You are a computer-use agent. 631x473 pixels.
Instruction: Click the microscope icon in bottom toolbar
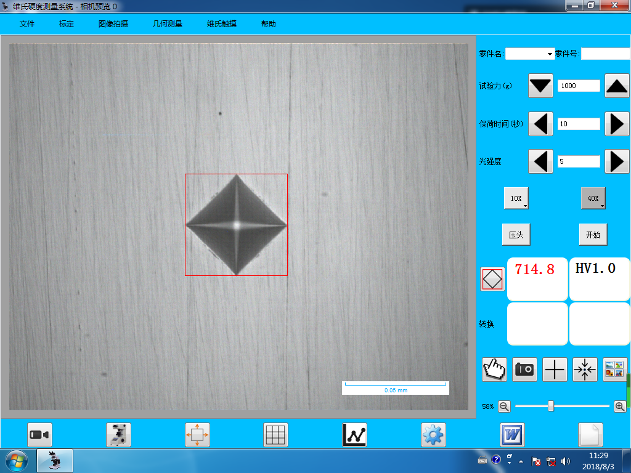(118, 434)
